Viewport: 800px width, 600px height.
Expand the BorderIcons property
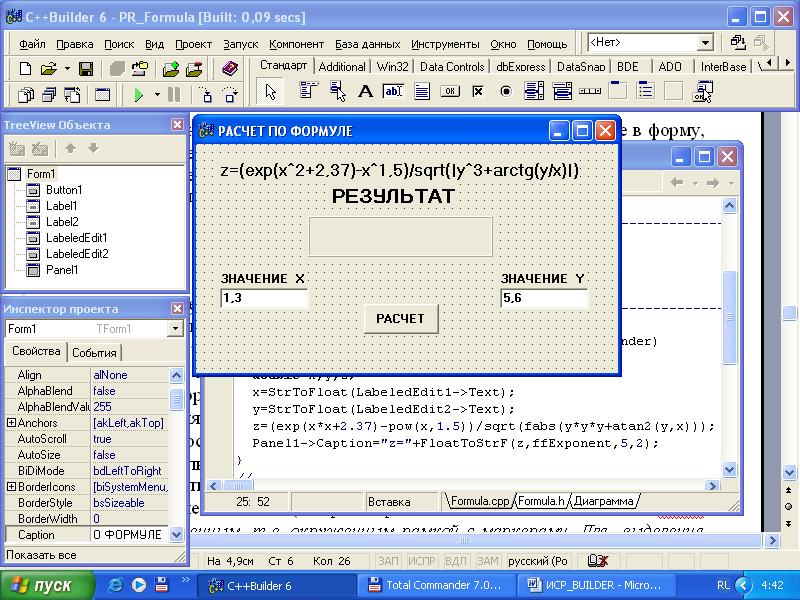[x=11, y=487]
